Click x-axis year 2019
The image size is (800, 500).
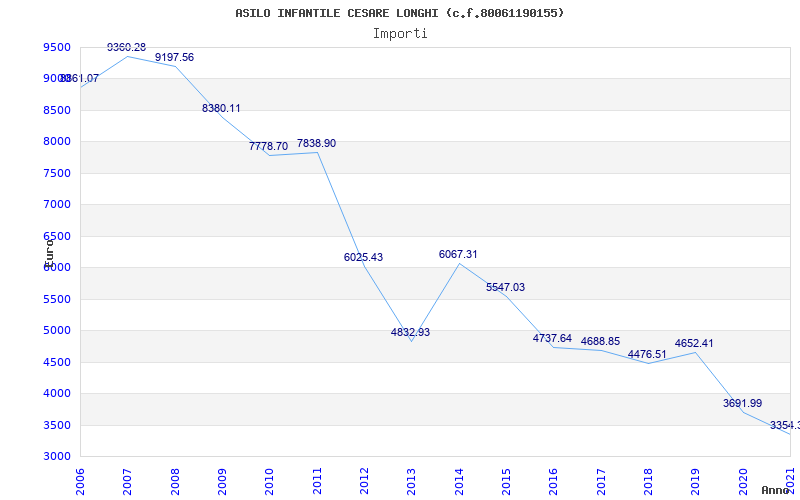pos(695,481)
